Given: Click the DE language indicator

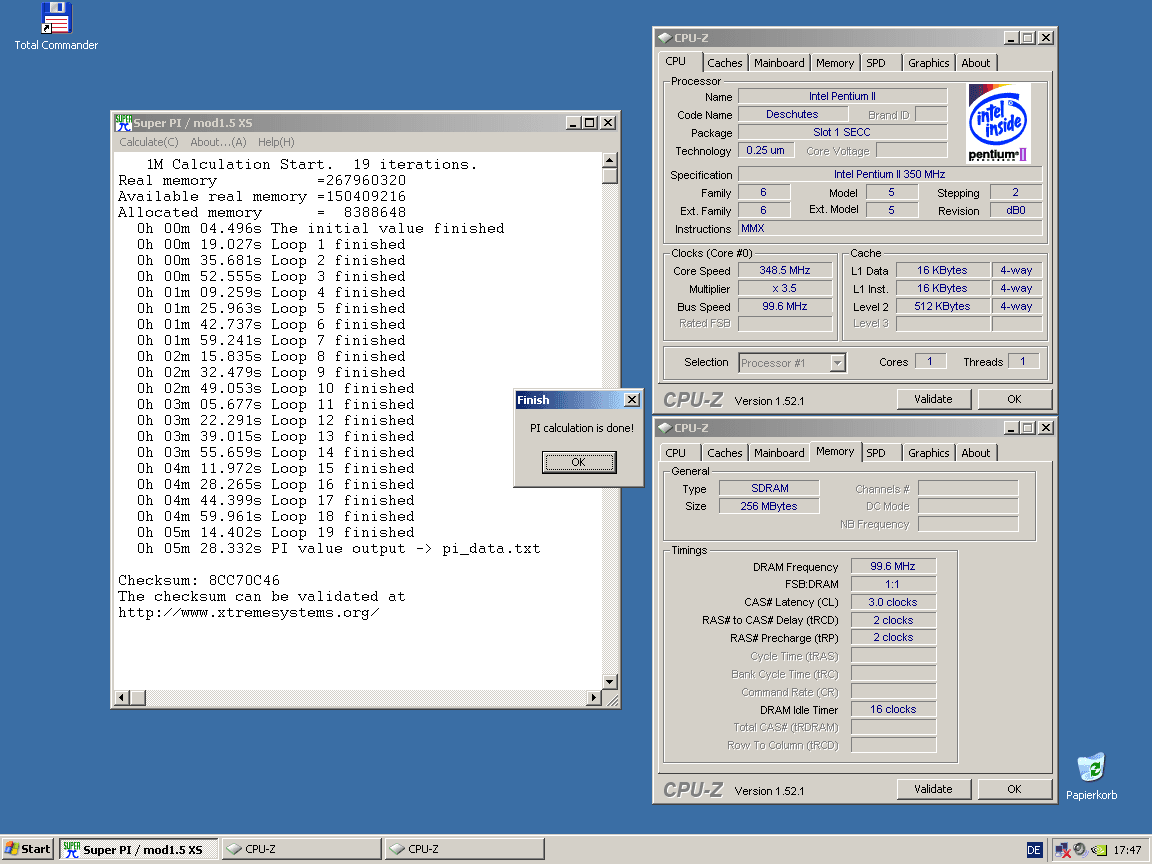Looking at the screenshot, I should coord(1034,850).
